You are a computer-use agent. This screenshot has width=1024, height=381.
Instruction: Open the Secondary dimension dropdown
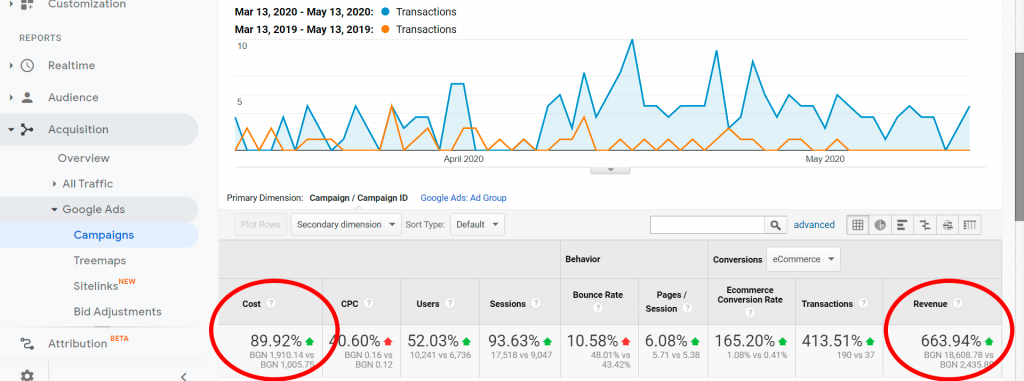pyautogui.click(x=345, y=225)
